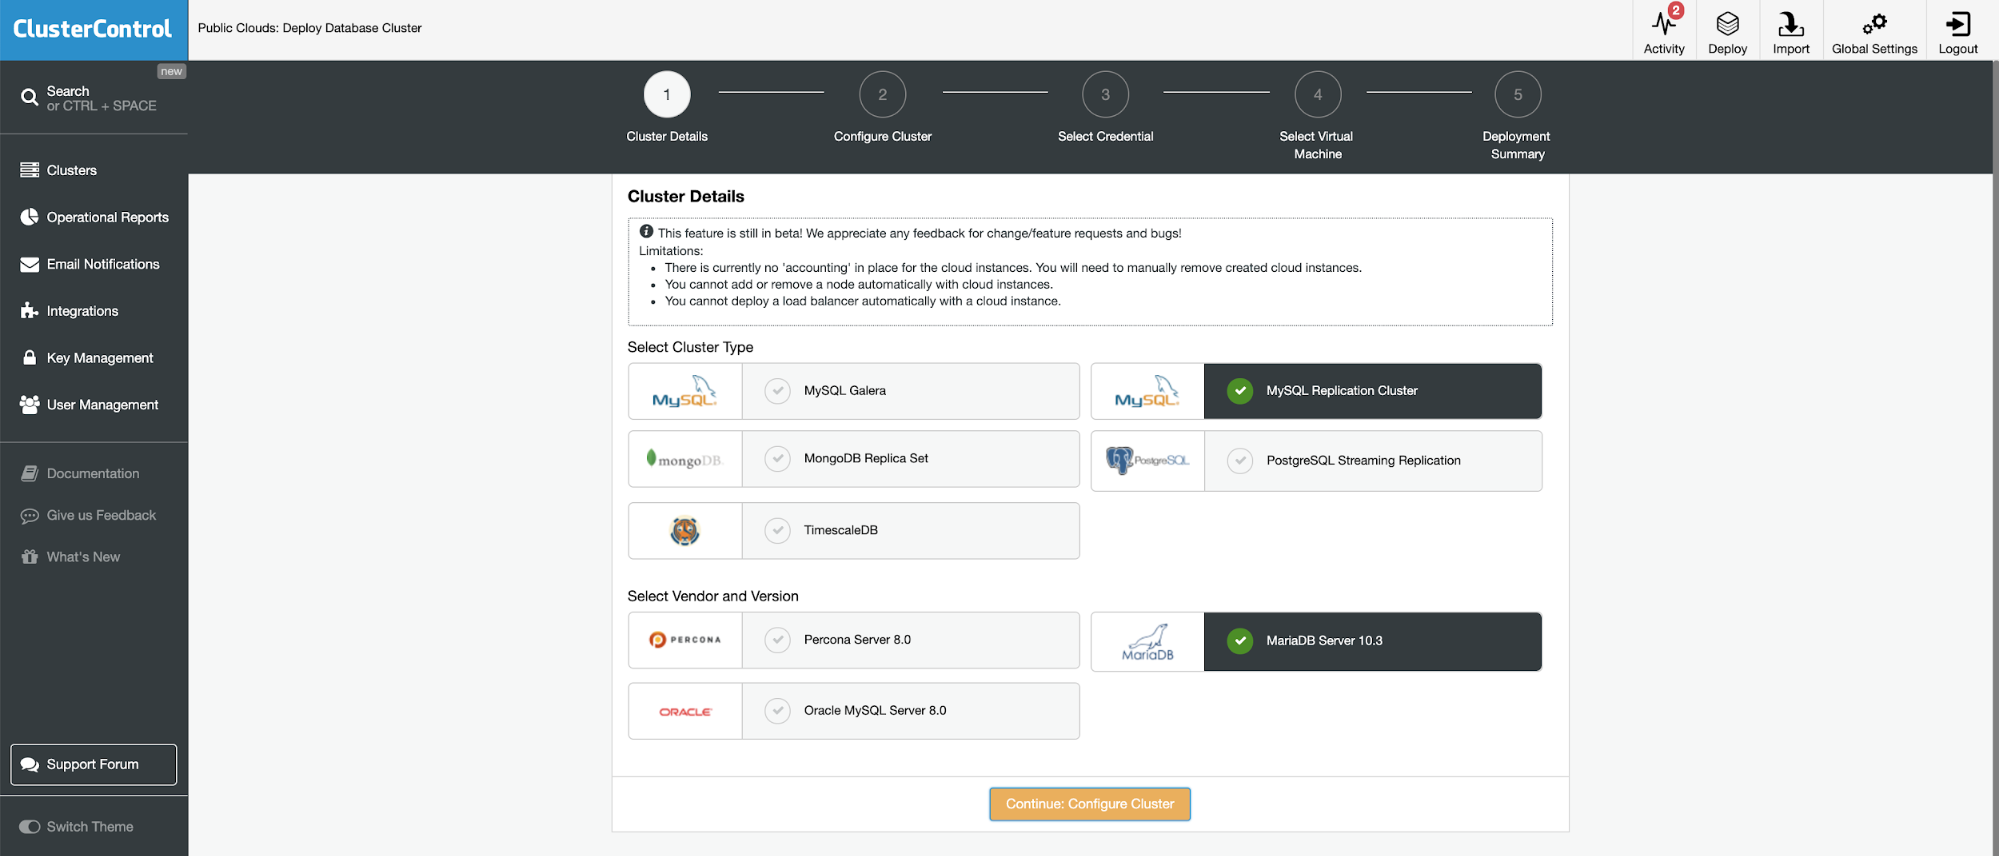Screen dimensions: 1999x857
Task: Jump to step 5 Deployment Summary
Action: [x=1518, y=95]
